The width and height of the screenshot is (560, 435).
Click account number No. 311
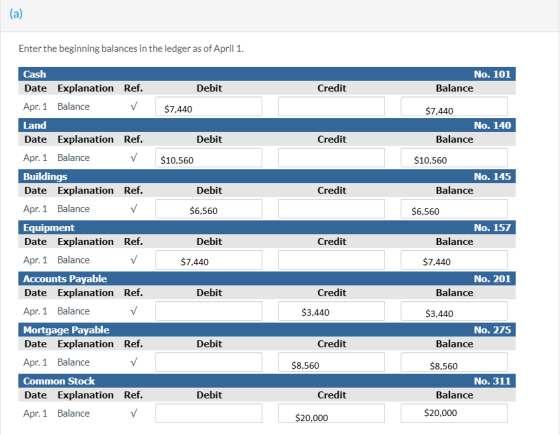click(492, 381)
